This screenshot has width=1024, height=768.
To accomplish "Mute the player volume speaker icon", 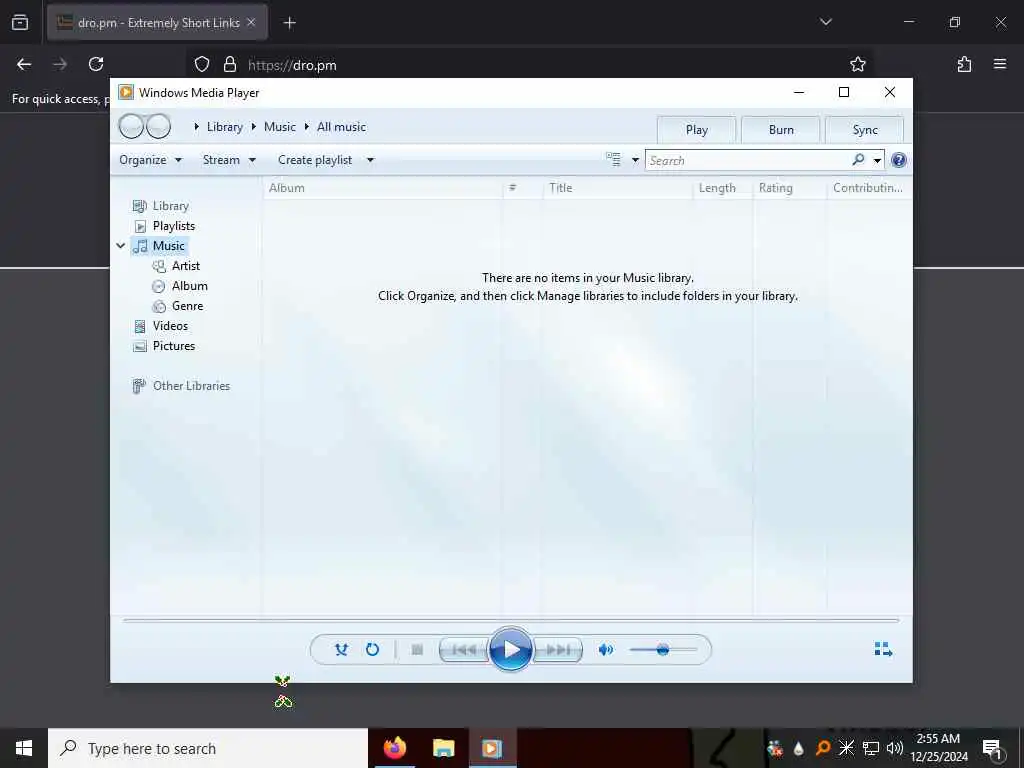I will pyautogui.click(x=606, y=649).
